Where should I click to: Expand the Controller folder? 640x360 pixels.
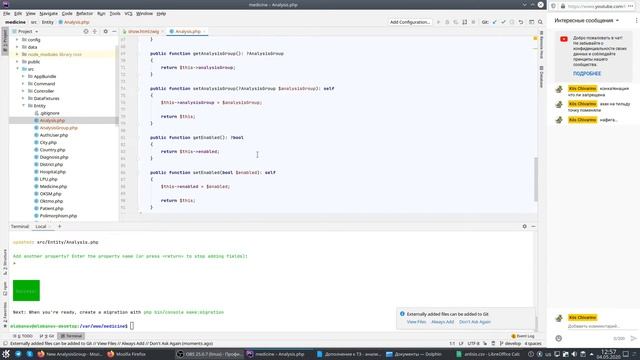coord(23,91)
